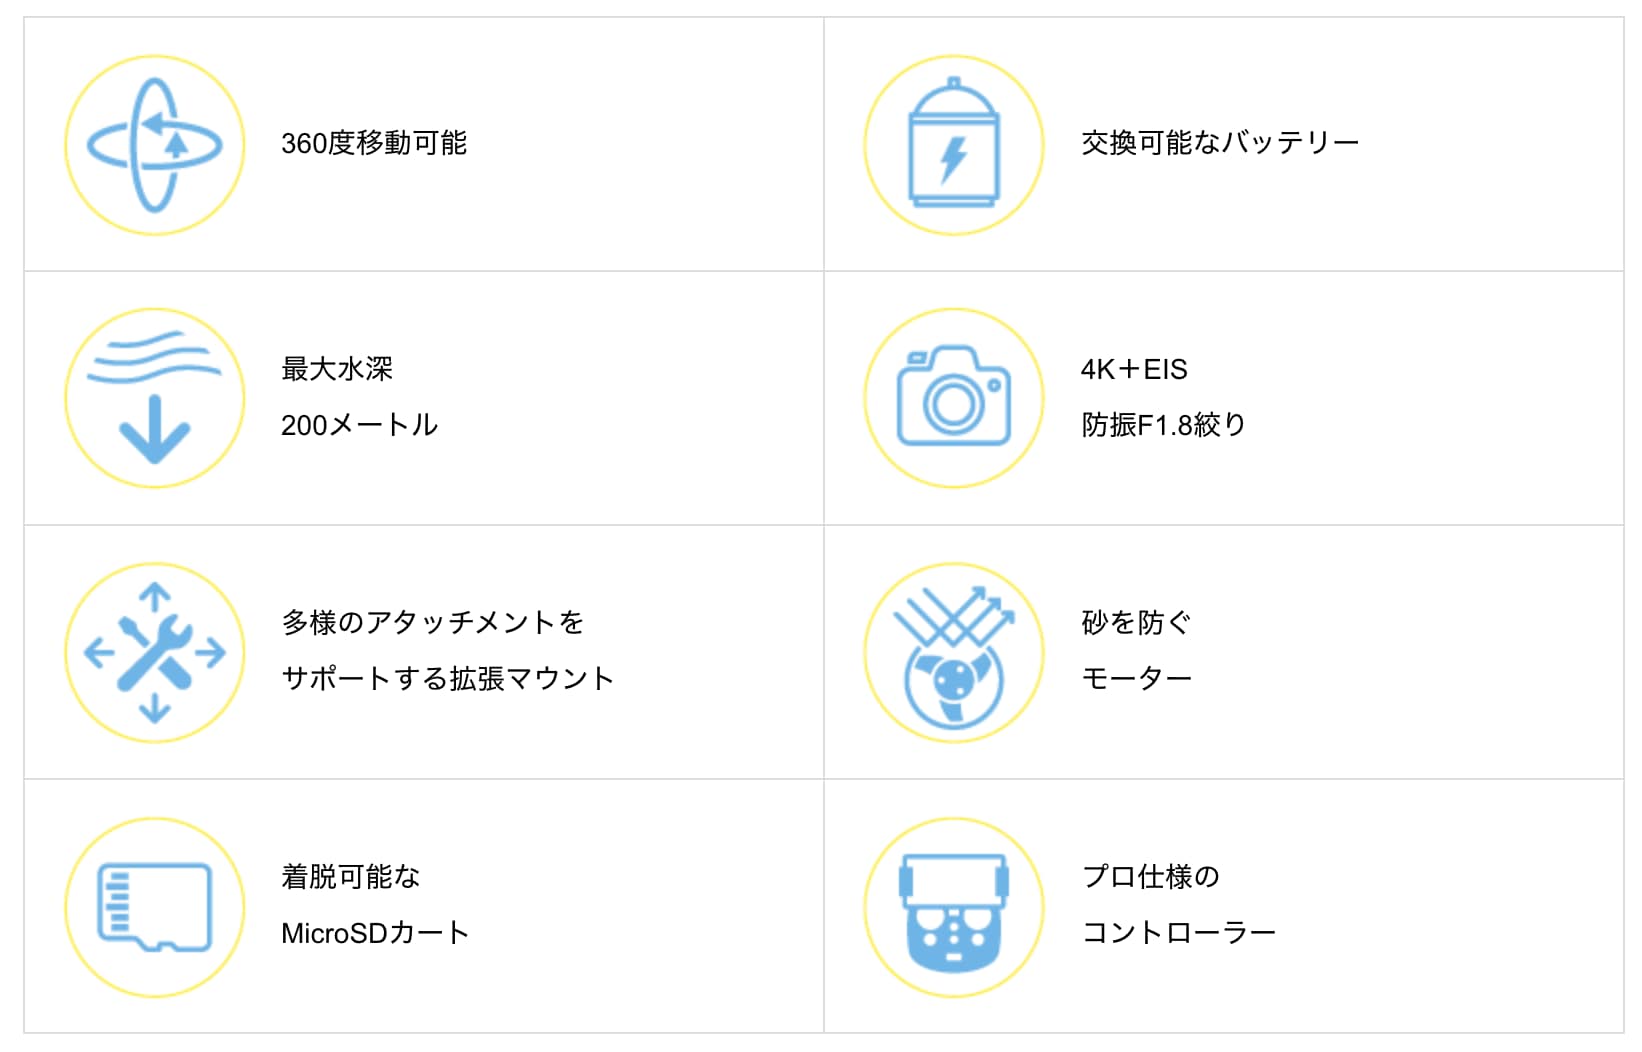Screen dimensions: 1642x1052
Task: Click サポートする拡張マウント text line
Action: [447, 679]
